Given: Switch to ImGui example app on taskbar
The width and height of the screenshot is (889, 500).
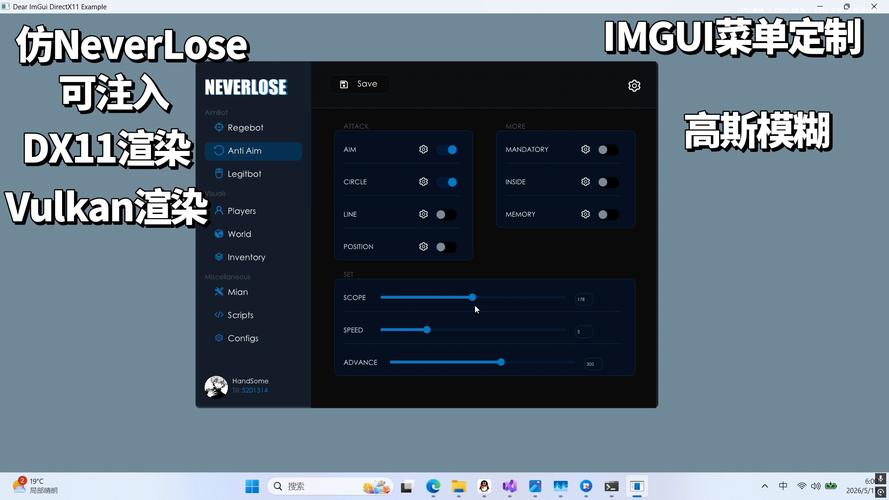Looking at the screenshot, I should 637,486.
